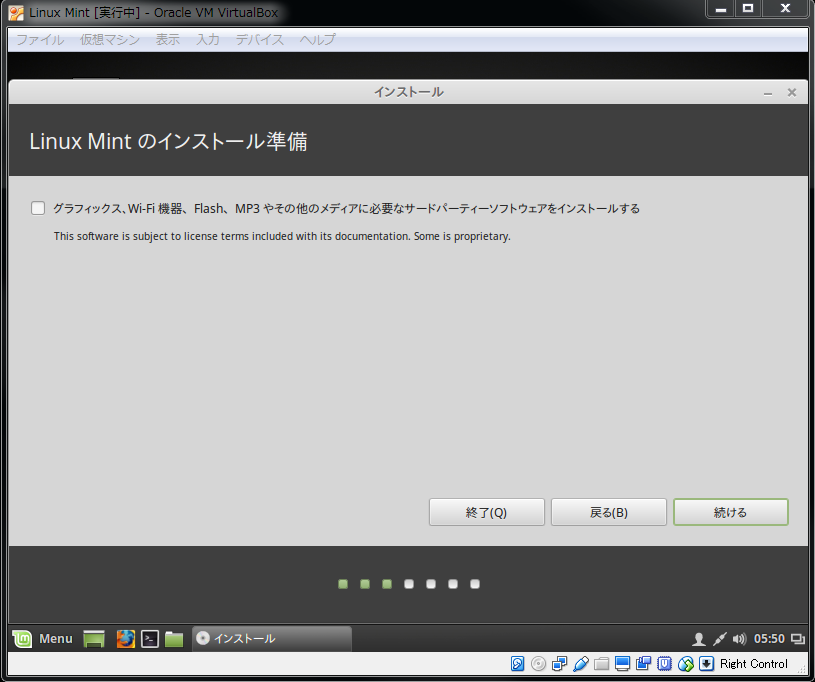Click the VirtualBox icon in title bar
Screen dimensions: 815x682
16,12
